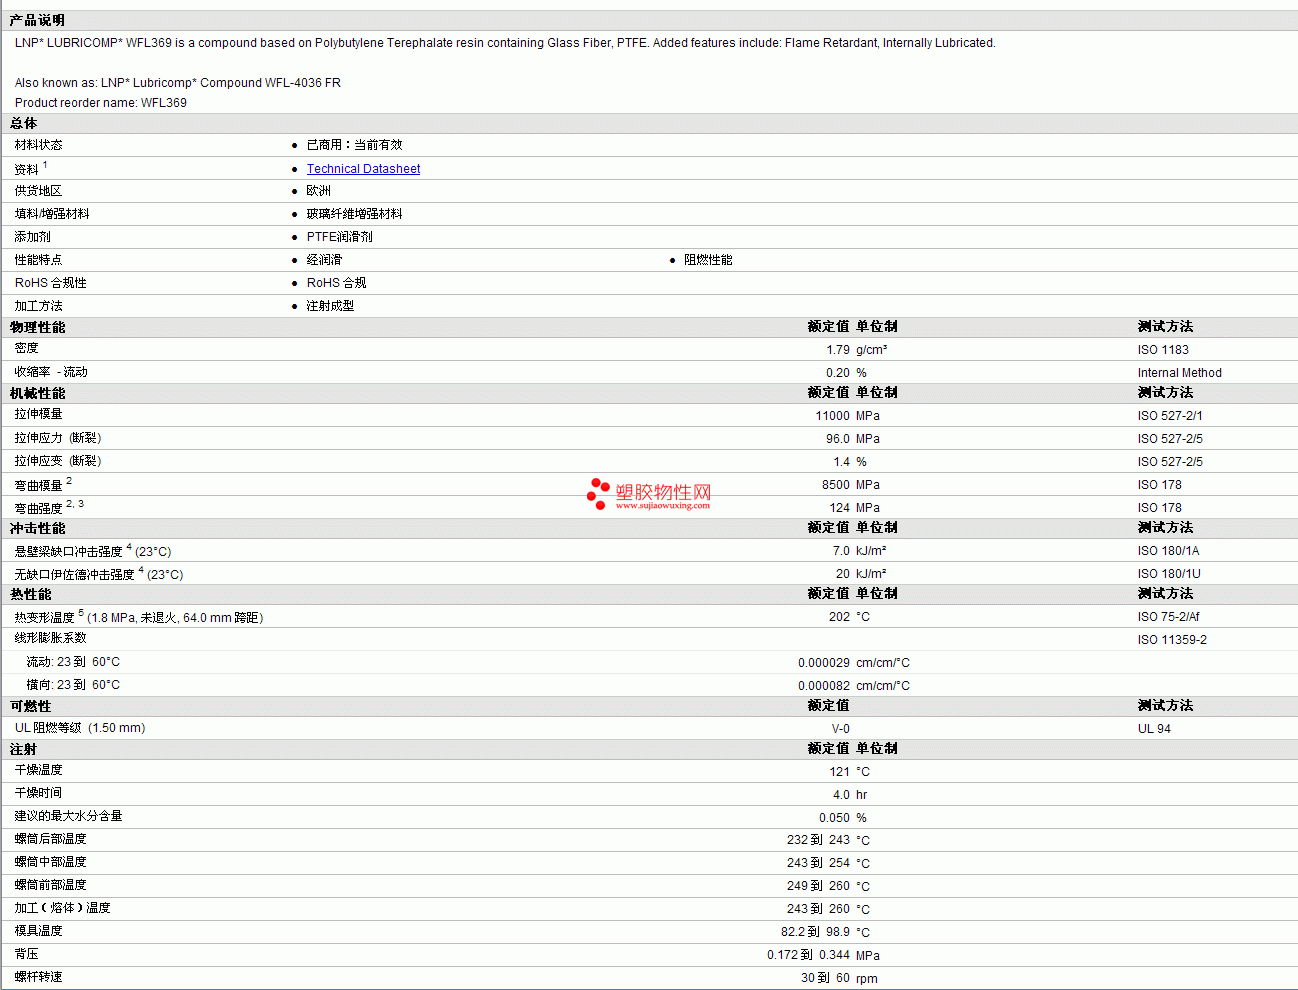Select the 已商用：当前有效 value
This screenshot has height=990, width=1298.
pos(354,145)
